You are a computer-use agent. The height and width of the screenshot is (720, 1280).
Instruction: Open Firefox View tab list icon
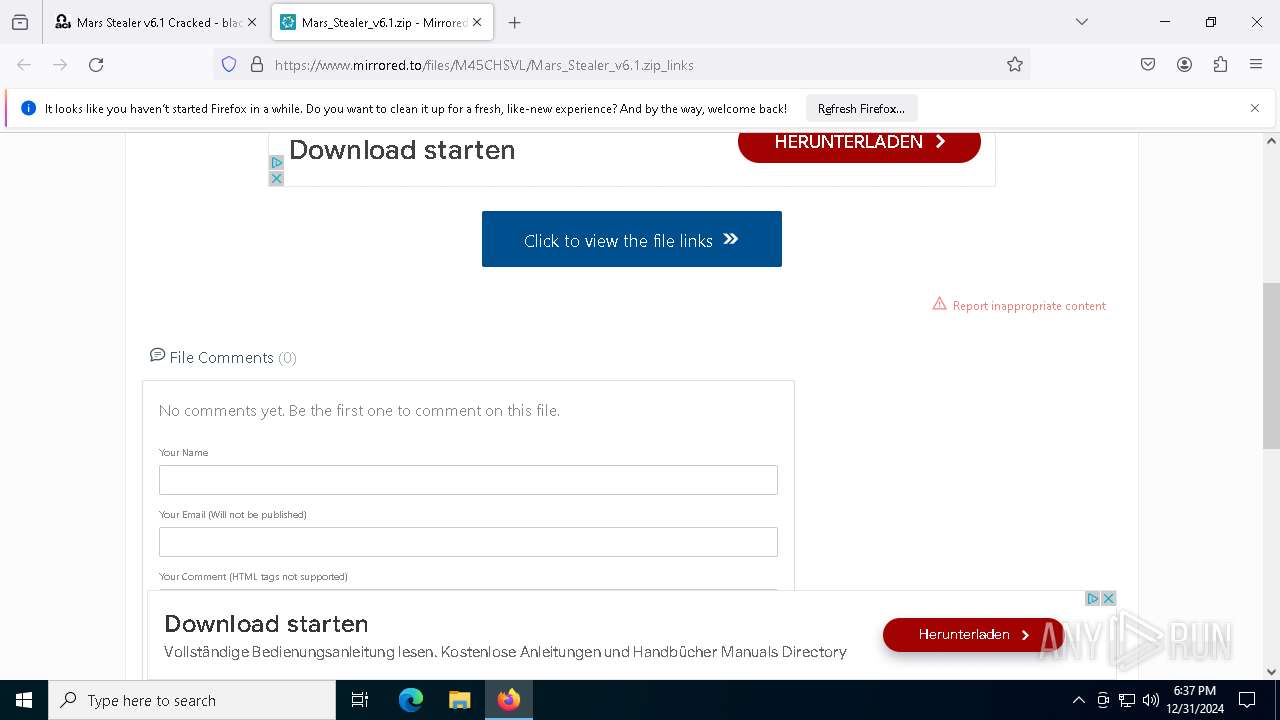pyautogui.click(x=20, y=22)
